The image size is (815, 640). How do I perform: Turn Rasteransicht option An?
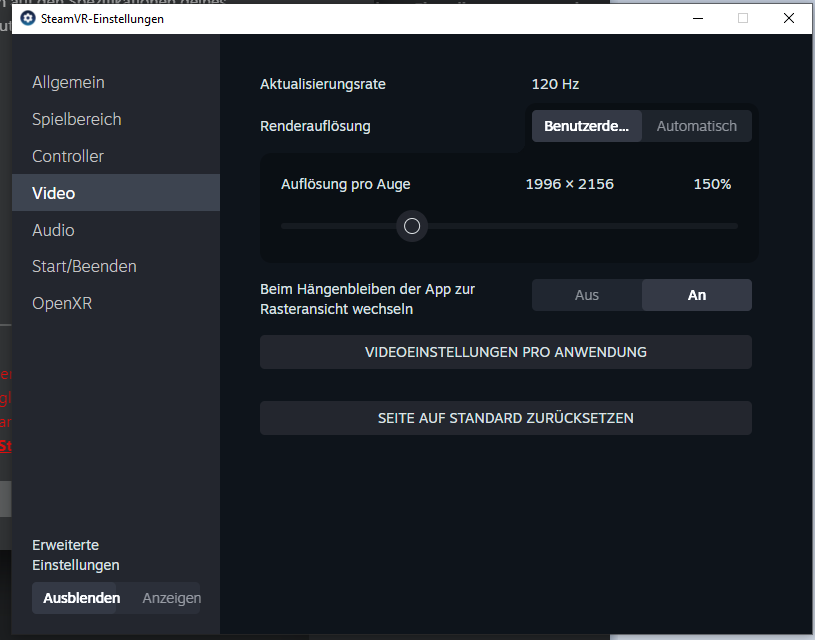pyautogui.click(x=696, y=295)
